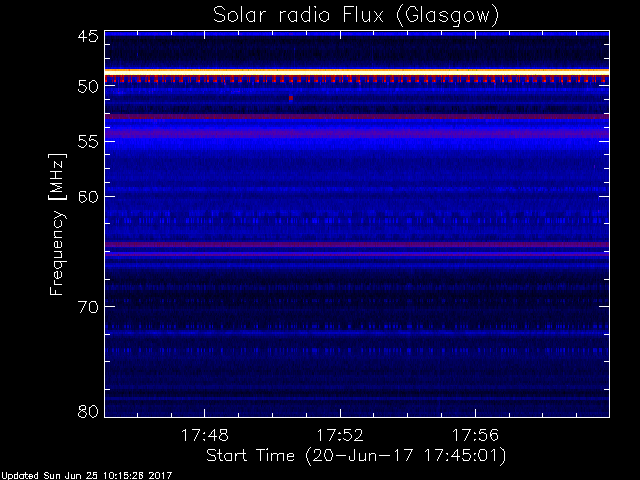
Task: Click the 17:52 time label
Action: (340, 435)
